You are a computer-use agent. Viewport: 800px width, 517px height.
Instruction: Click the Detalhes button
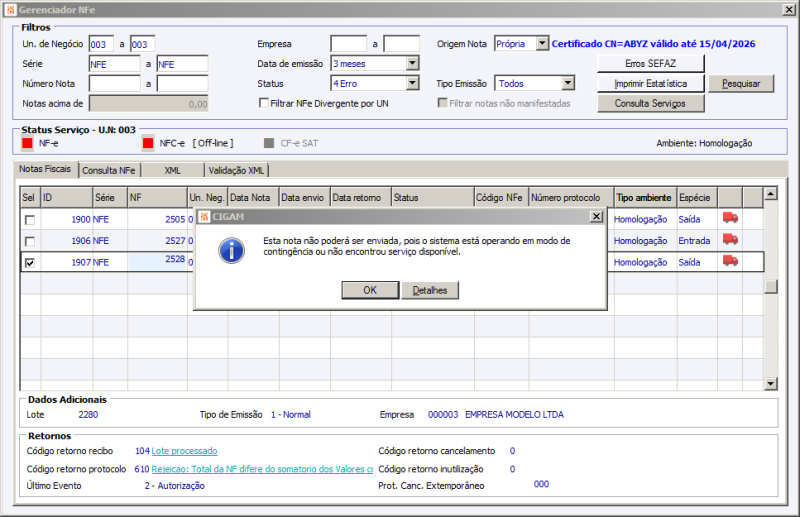[430, 290]
